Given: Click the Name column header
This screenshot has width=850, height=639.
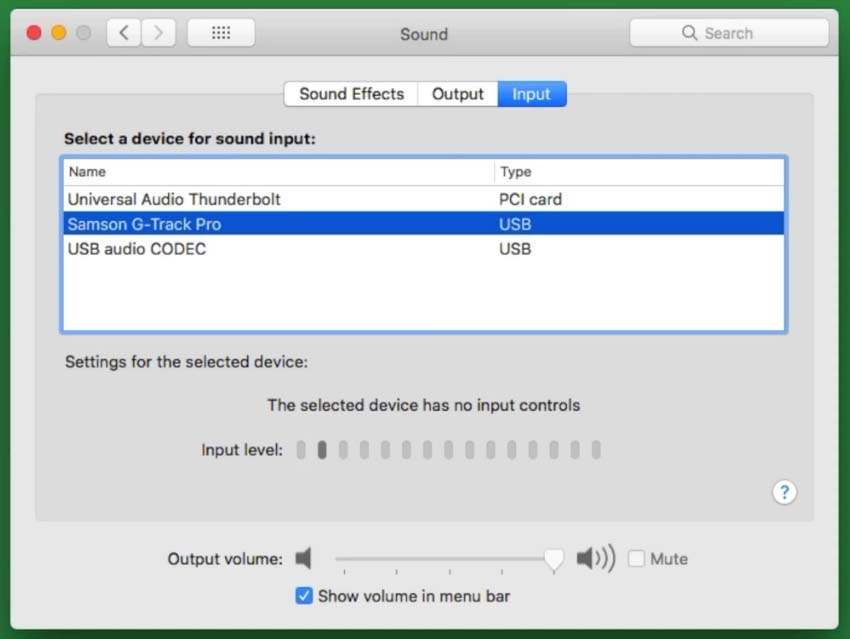Looking at the screenshot, I should tap(279, 172).
